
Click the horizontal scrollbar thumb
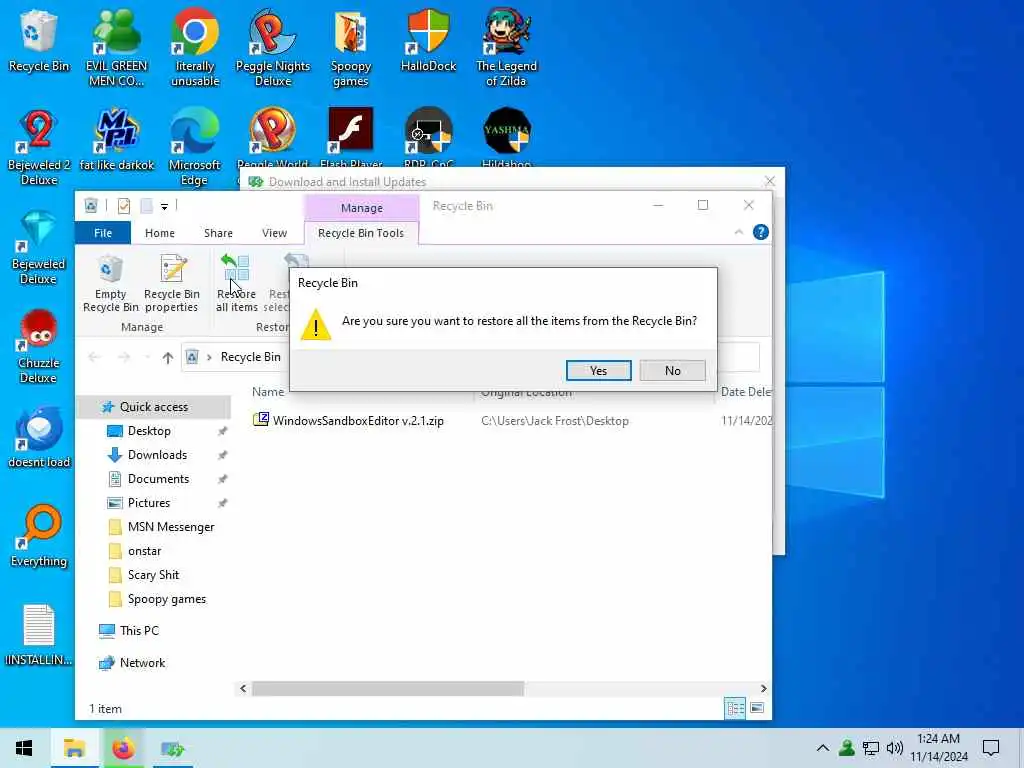pos(388,688)
